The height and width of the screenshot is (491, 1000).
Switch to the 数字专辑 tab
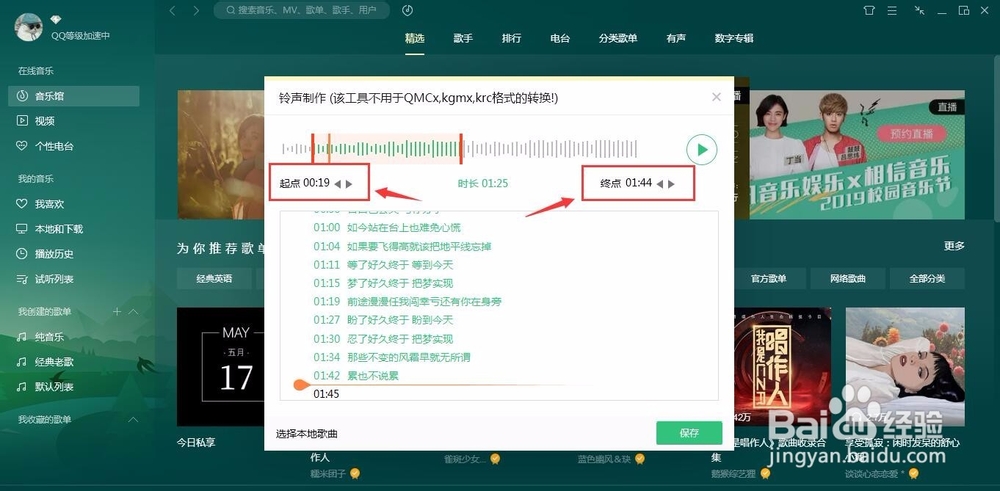[734, 38]
